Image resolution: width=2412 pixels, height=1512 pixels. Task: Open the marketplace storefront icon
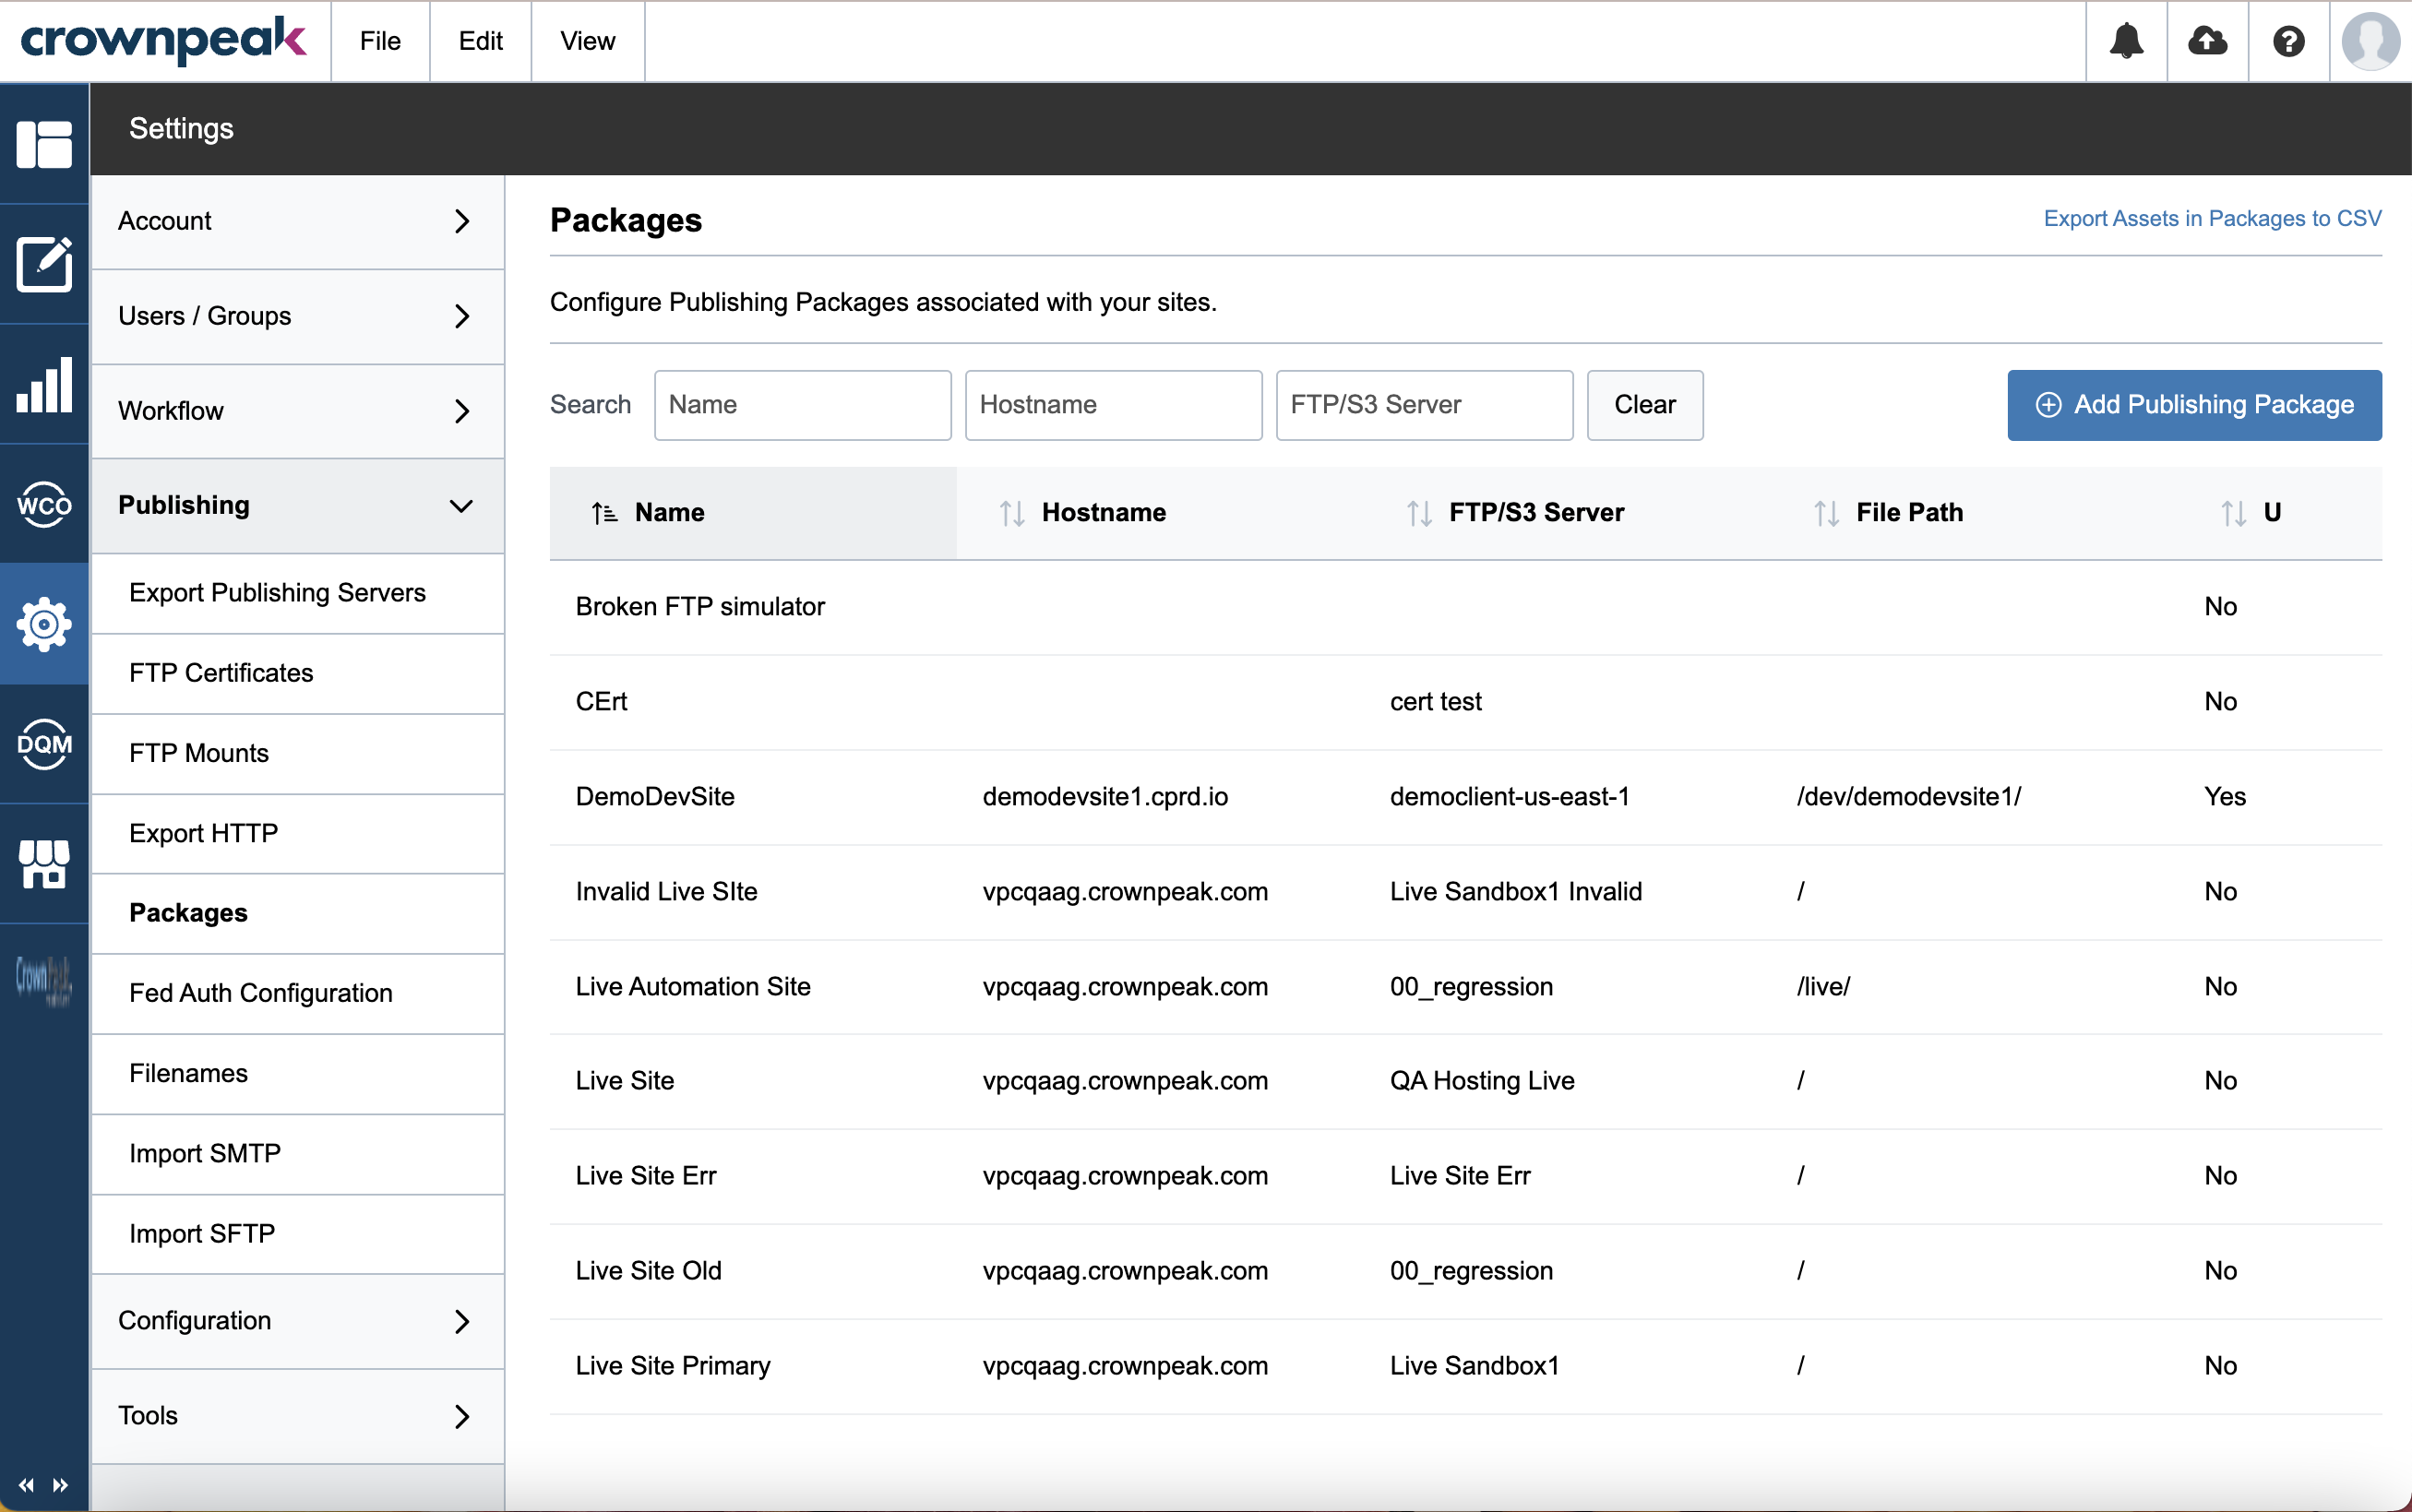pos(44,864)
